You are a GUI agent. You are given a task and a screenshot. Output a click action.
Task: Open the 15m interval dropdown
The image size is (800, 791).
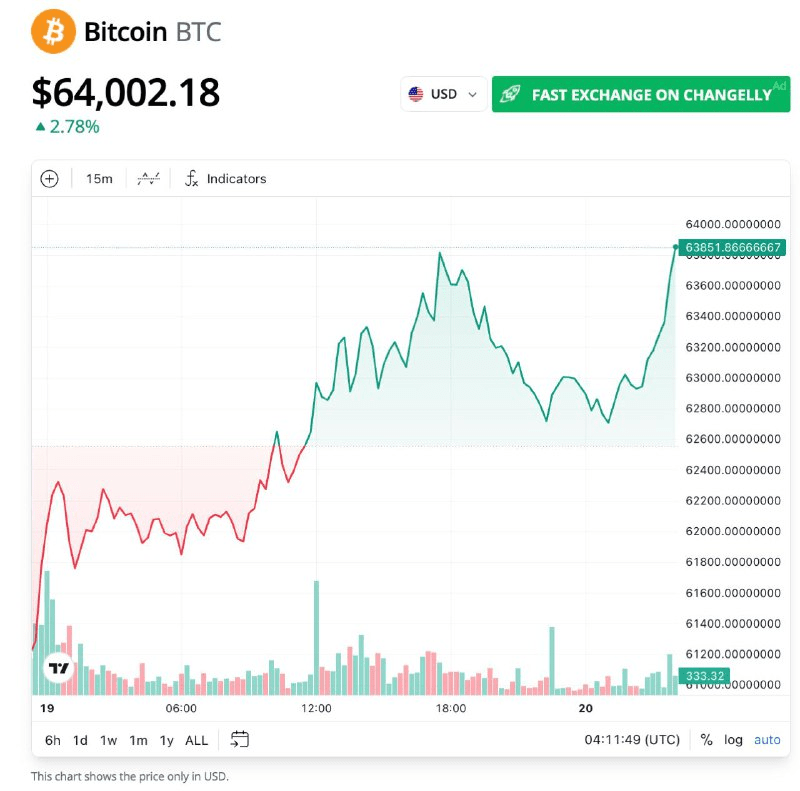[x=99, y=179]
